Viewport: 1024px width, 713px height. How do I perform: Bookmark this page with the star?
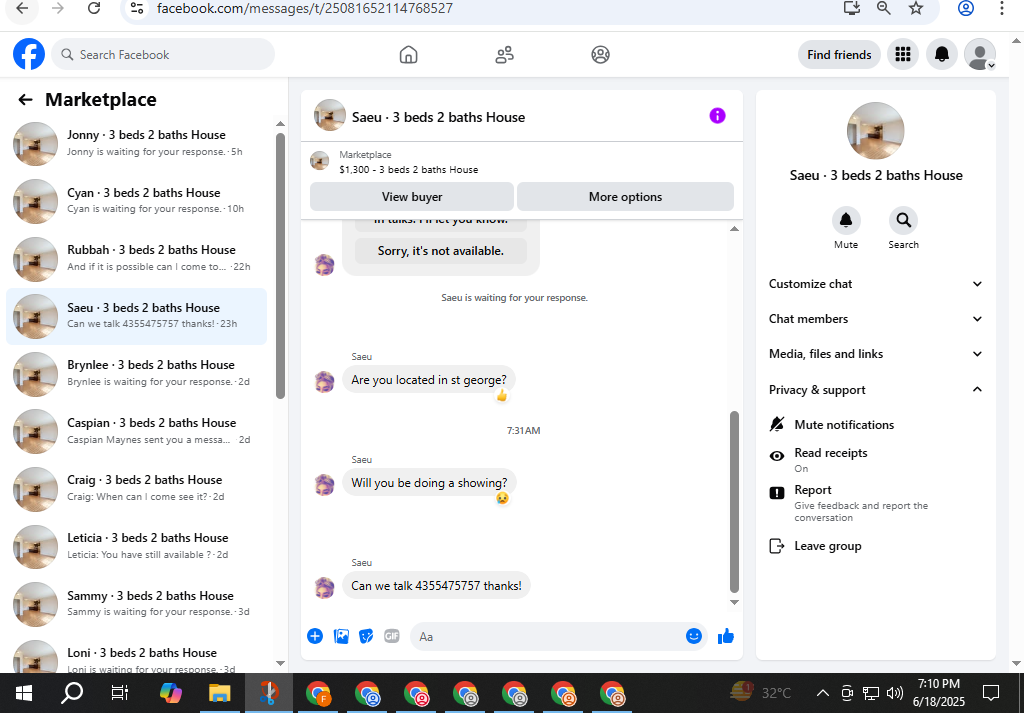coord(916,8)
